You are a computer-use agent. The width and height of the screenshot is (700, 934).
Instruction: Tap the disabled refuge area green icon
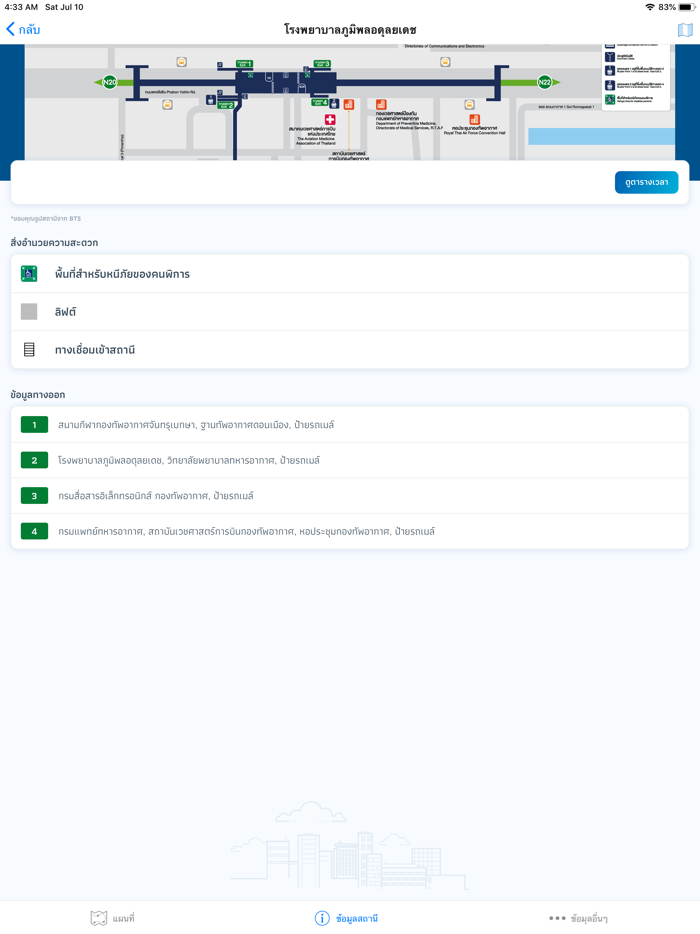pyautogui.click(x=29, y=273)
